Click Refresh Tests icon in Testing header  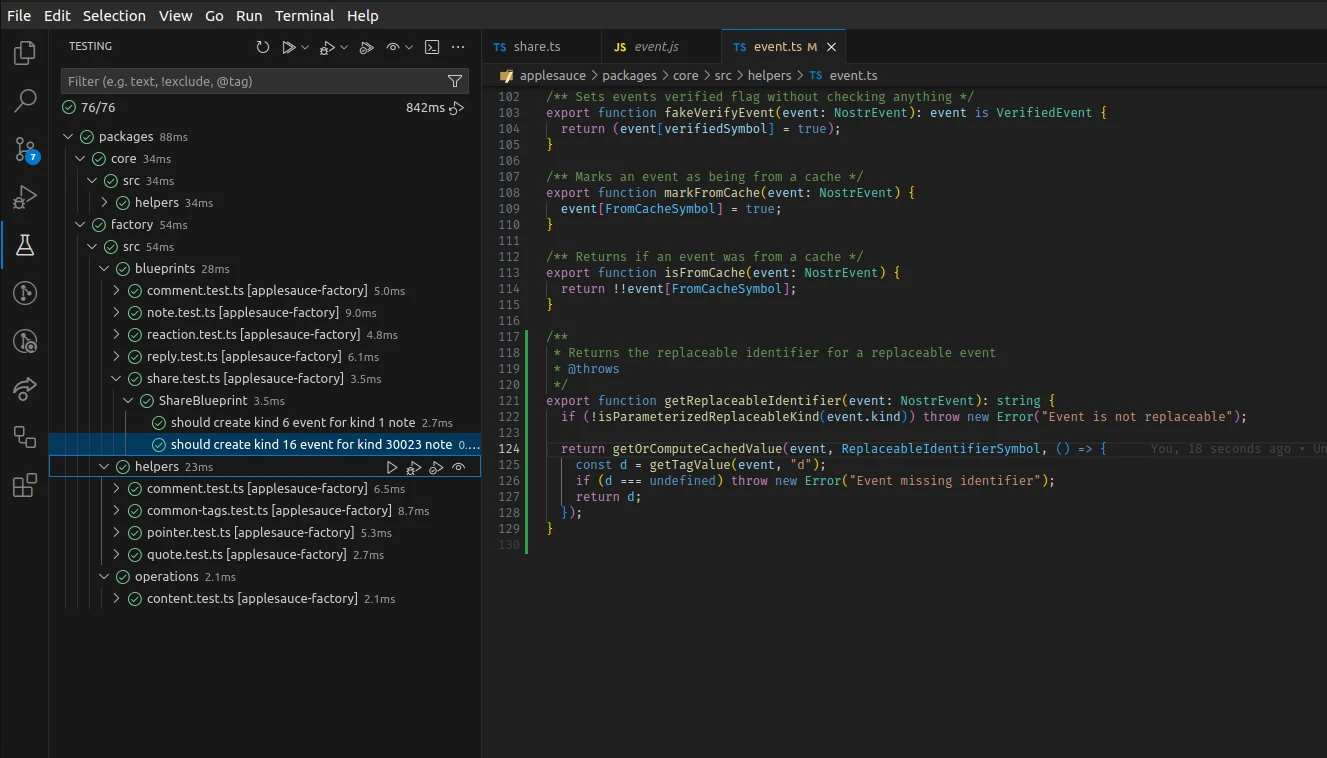(x=262, y=47)
